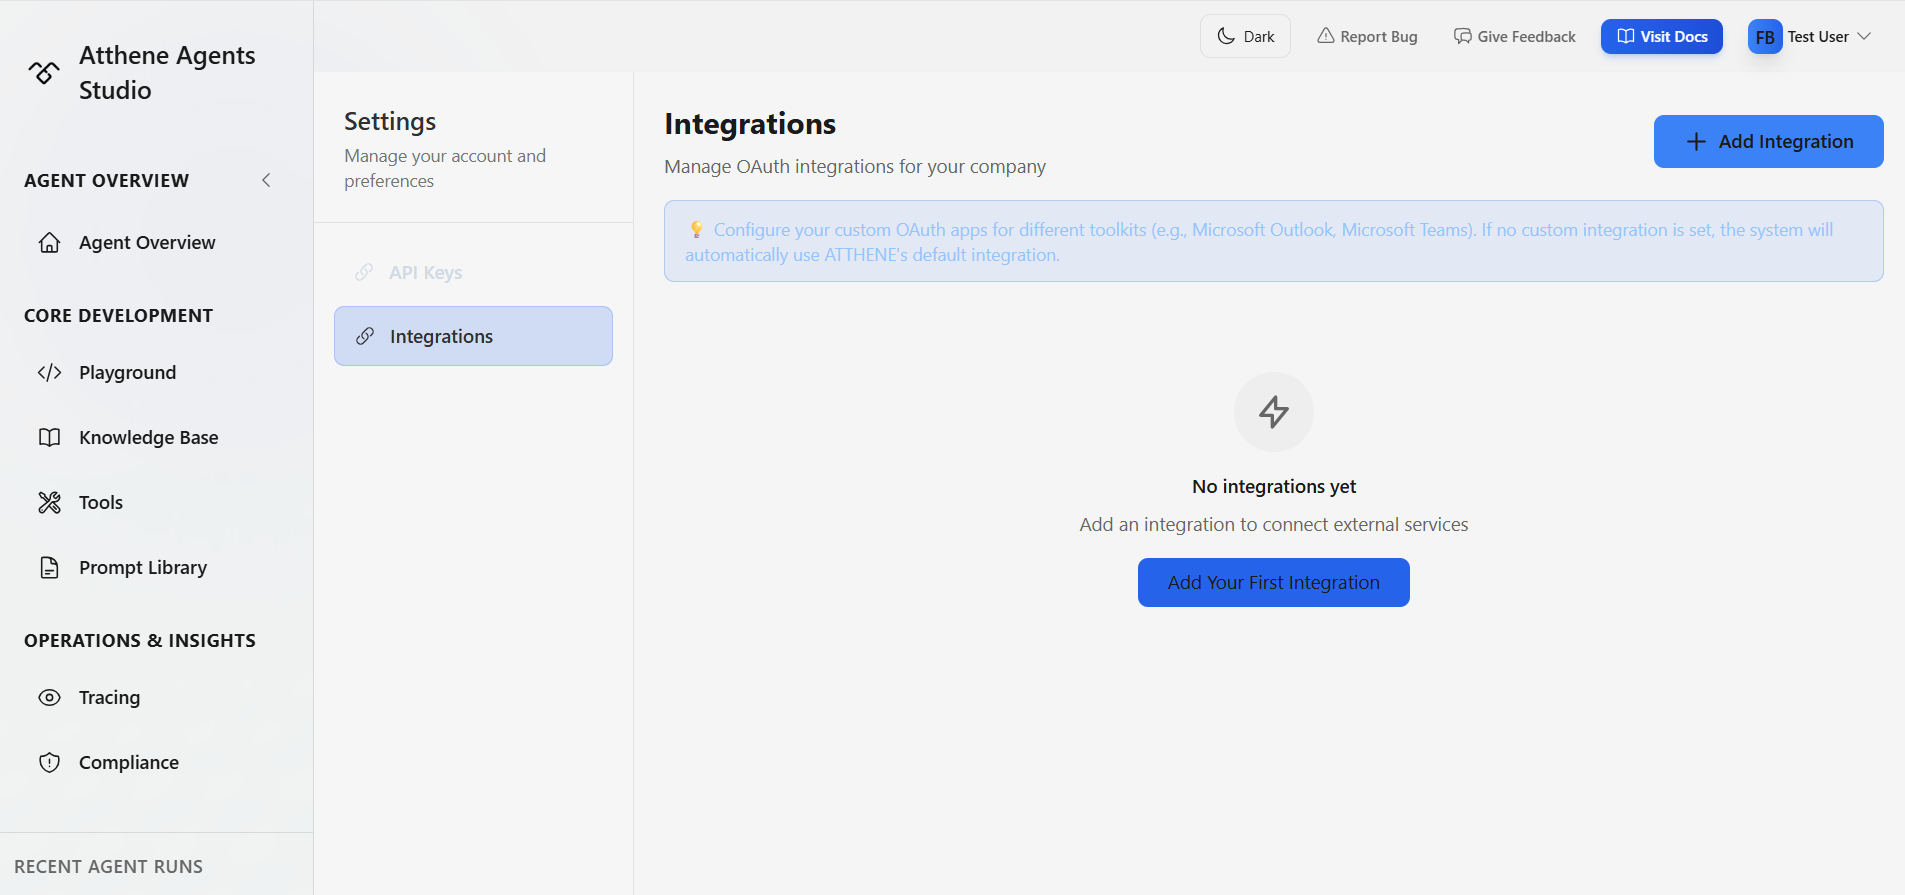Click the Compliance shield icon
This screenshot has width=1905, height=895.
click(x=49, y=763)
